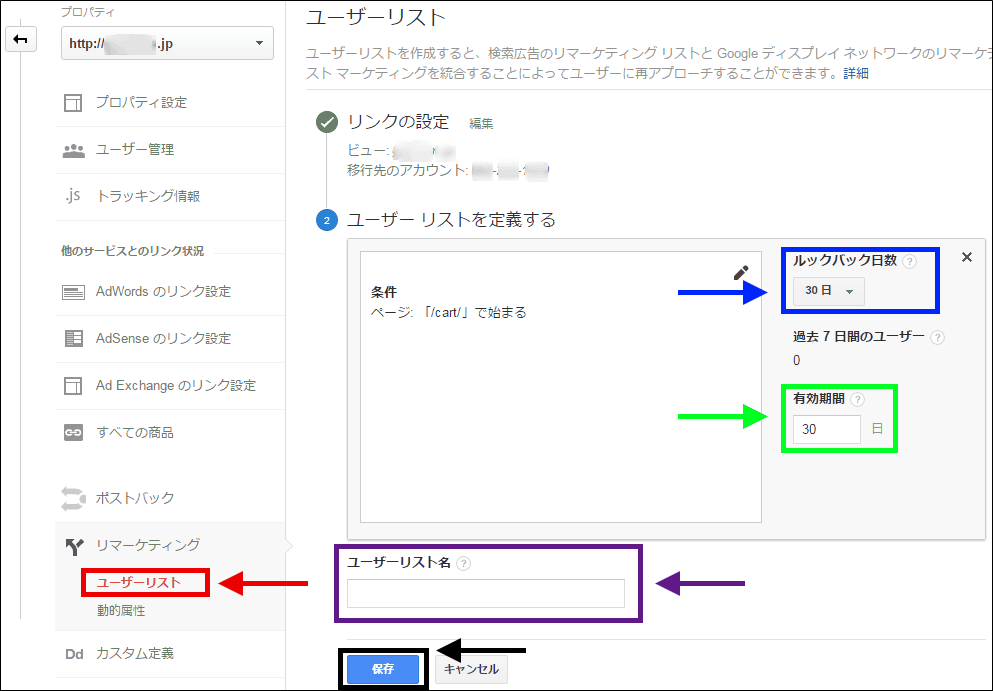
Task: Click the green checkmark step icon
Action: (x=327, y=122)
